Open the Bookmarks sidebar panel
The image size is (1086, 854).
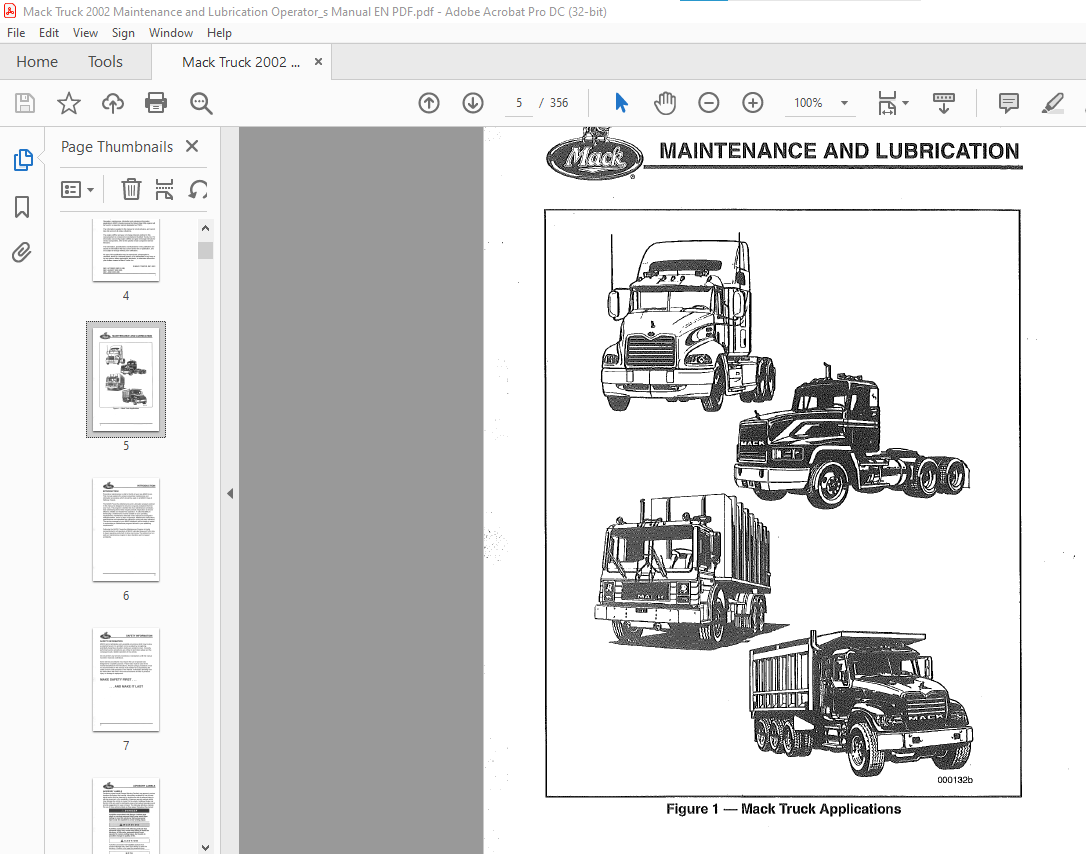[22, 206]
